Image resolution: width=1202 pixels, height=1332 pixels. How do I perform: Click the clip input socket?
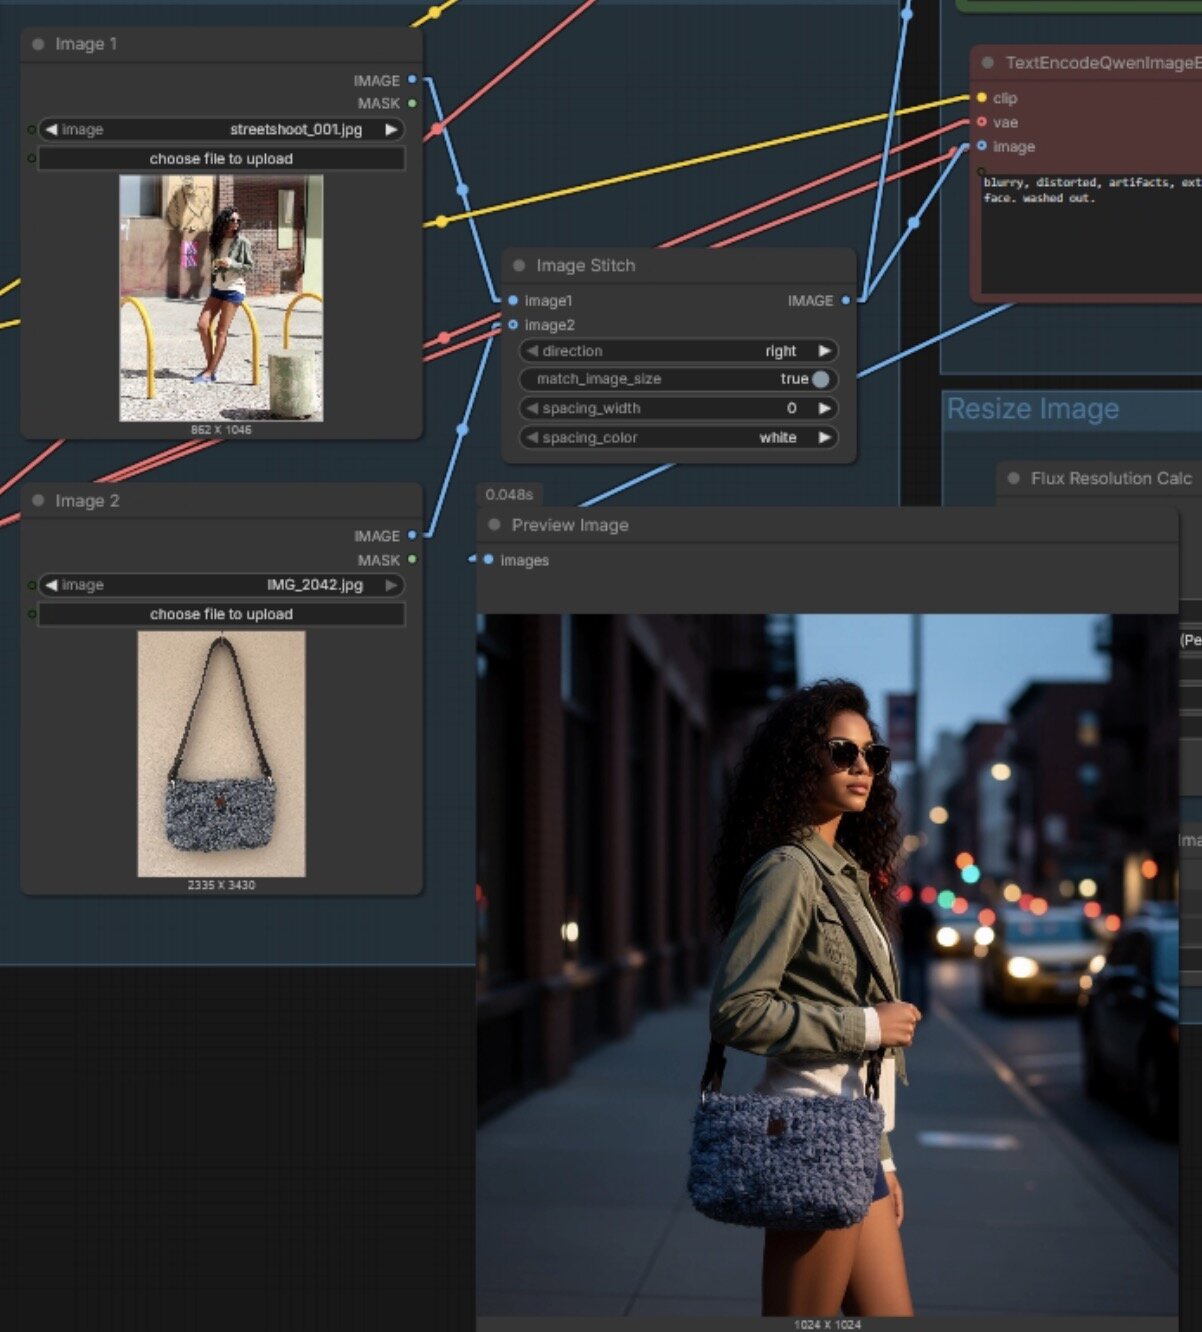pyautogui.click(x=982, y=98)
